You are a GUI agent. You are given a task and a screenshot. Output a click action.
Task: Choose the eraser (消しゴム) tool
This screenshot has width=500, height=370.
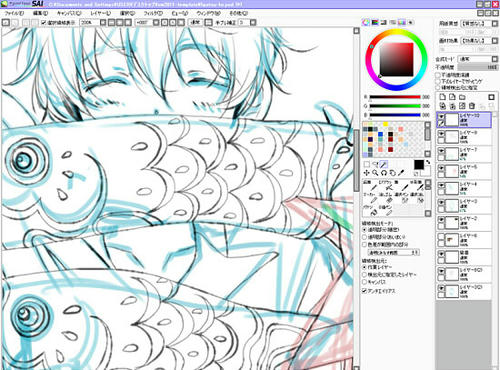pyautogui.click(x=387, y=198)
